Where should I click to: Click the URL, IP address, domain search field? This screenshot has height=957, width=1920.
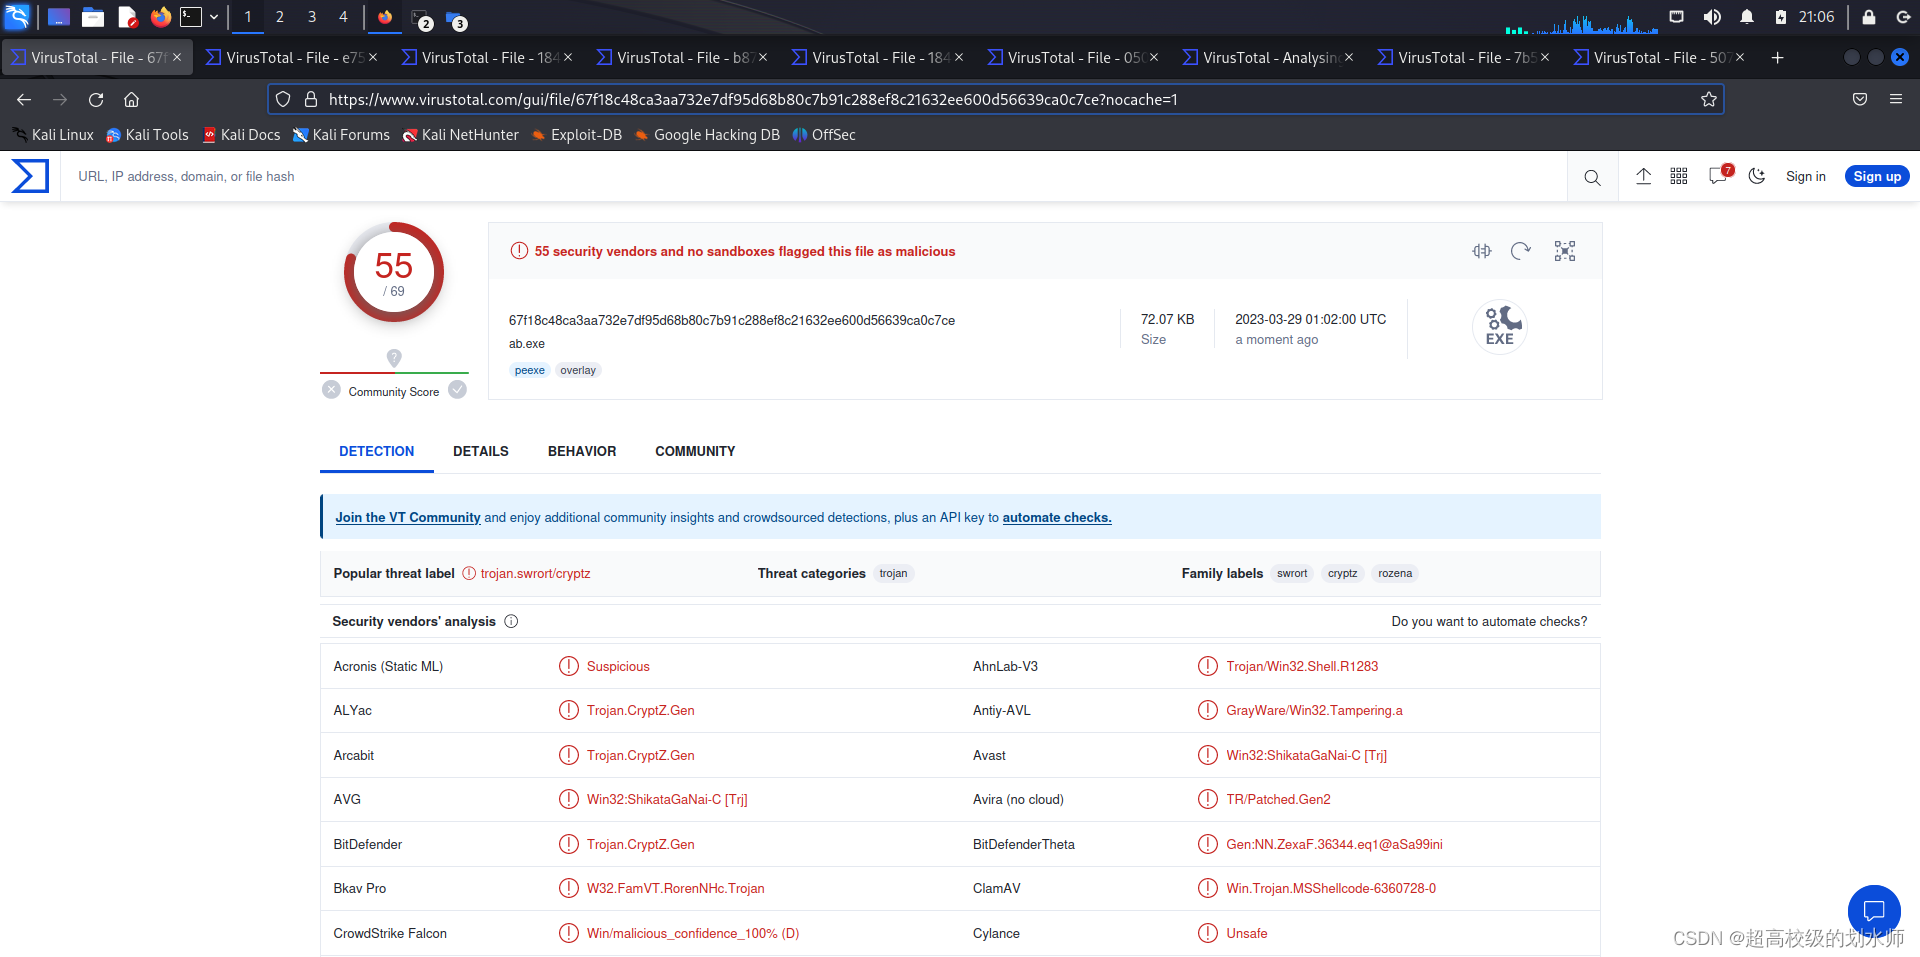815,176
